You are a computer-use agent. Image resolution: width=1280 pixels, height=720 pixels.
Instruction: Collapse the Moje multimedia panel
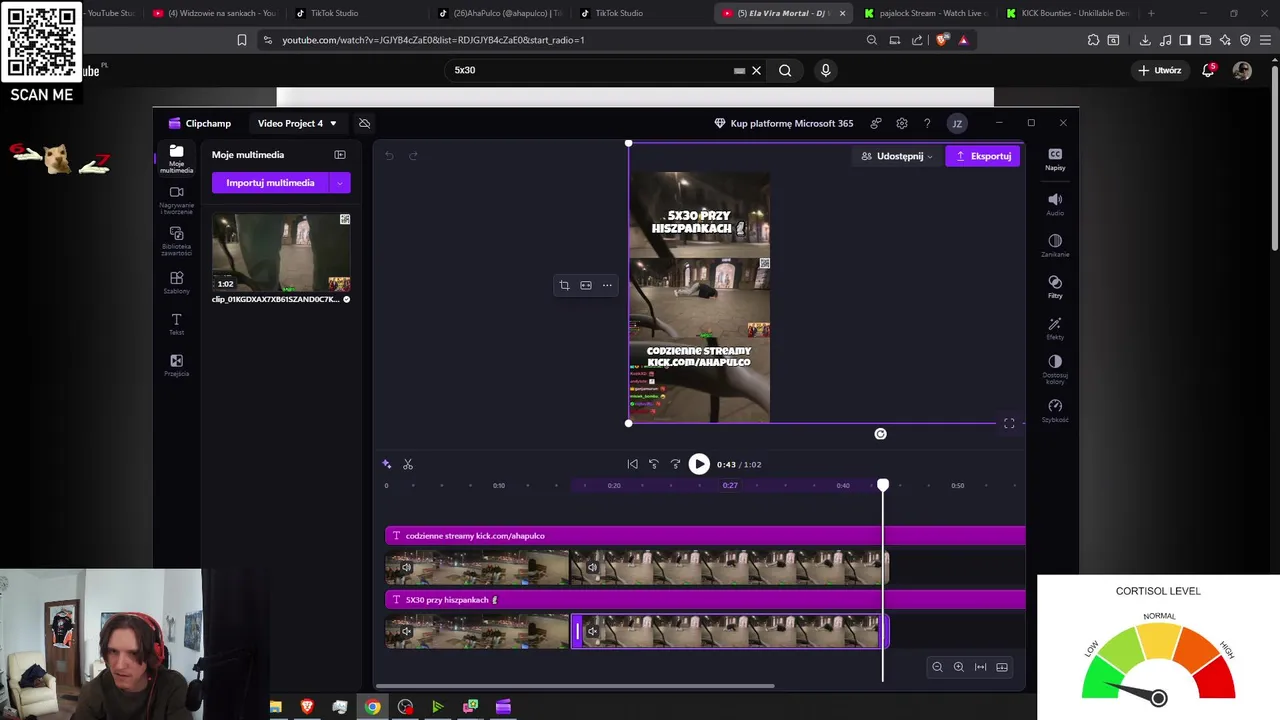click(x=340, y=155)
